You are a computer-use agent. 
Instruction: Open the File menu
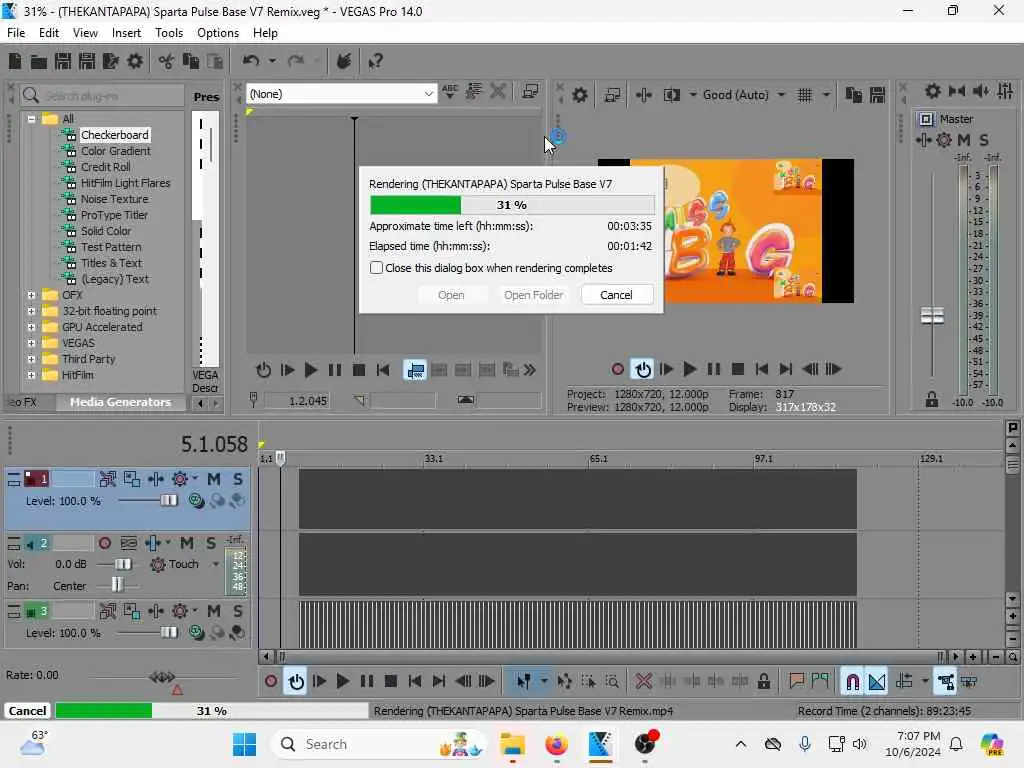tap(16, 33)
